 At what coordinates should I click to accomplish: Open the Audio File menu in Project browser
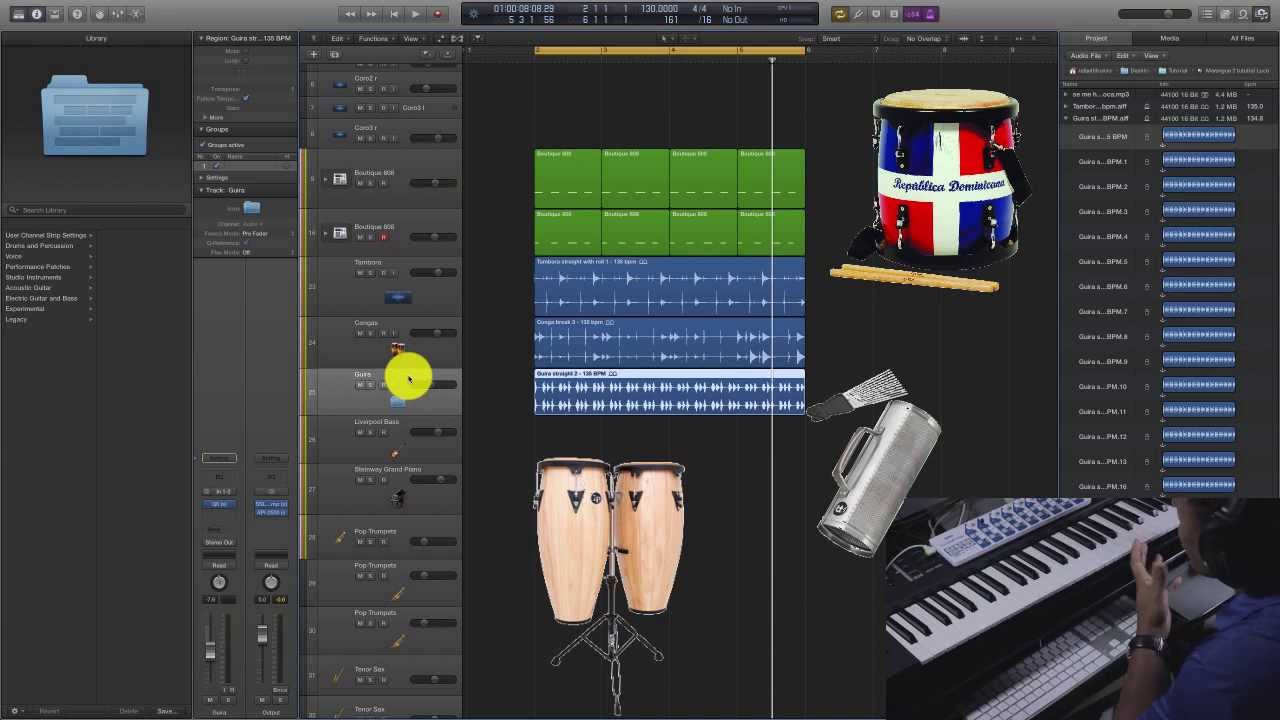pyautogui.click(x=1087, y=56)
